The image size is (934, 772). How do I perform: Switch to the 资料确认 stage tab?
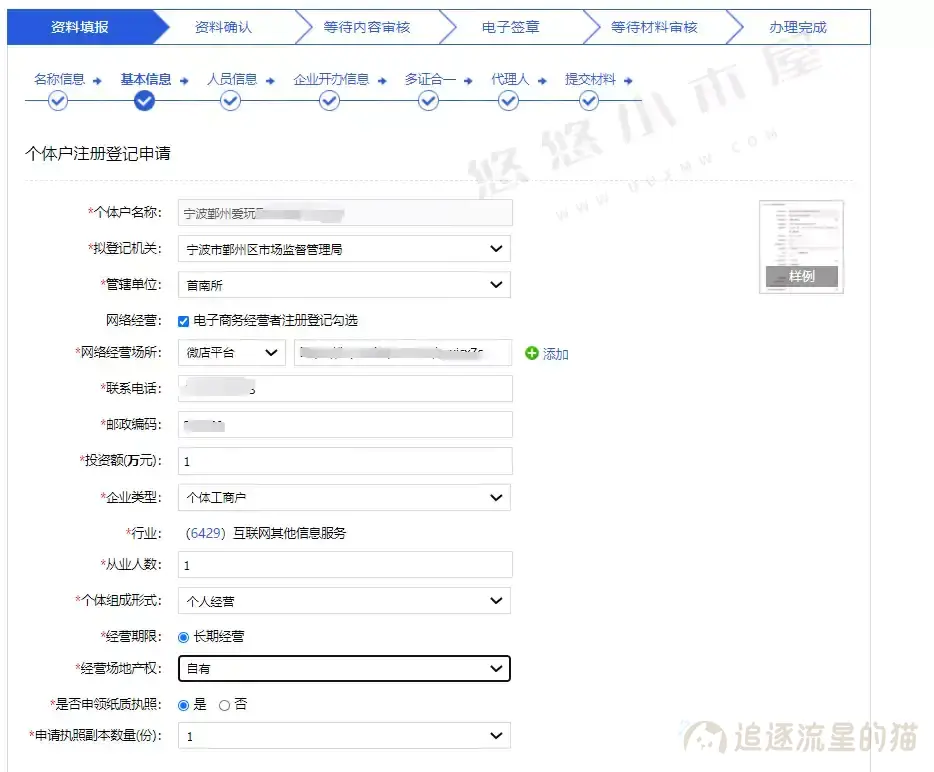[223, 27]
